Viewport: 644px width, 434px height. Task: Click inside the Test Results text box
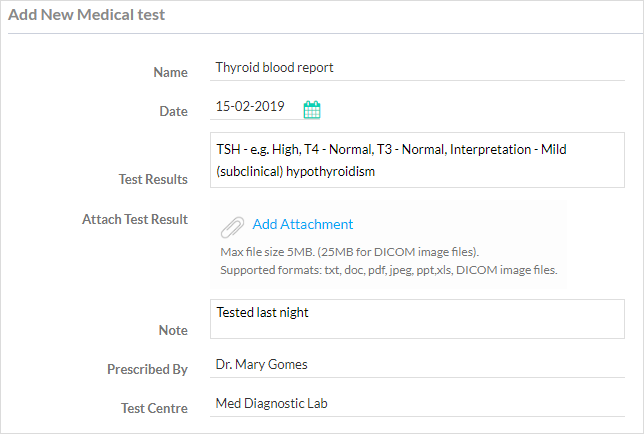click(x=417, y=160)
